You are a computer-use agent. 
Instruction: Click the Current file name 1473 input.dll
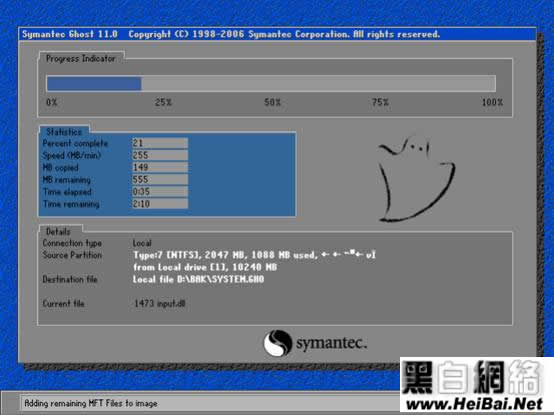point(160,303)
